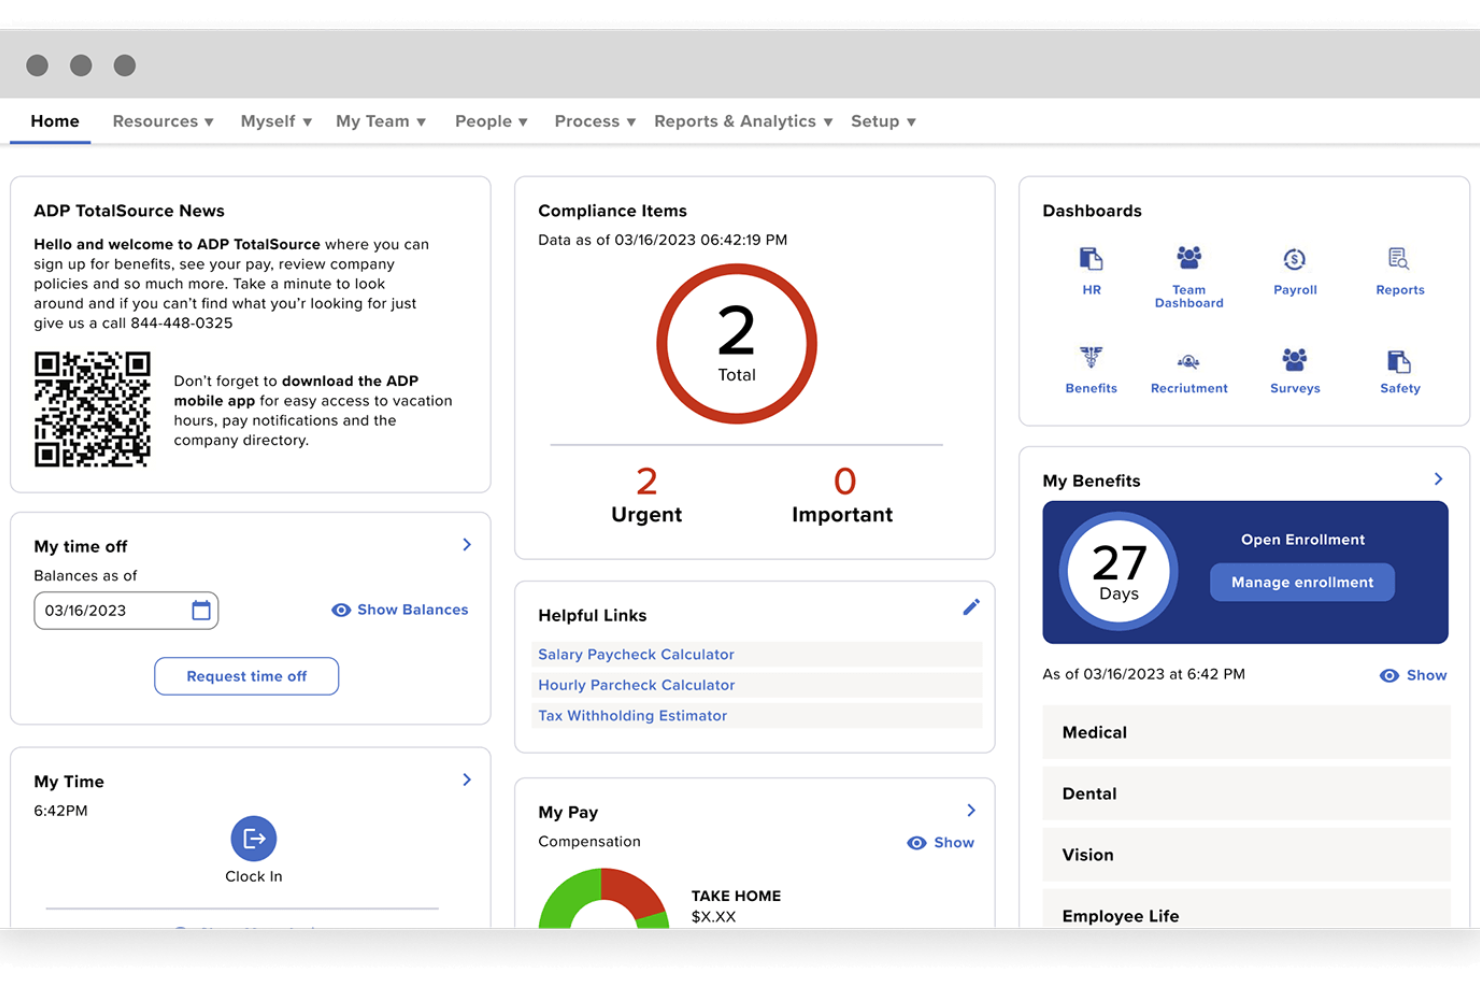Image resolution: width=1480 pixels, height=987 pixels.
Task: Open the Hourly Parcheck Calculator link
Action: point(636,685)
